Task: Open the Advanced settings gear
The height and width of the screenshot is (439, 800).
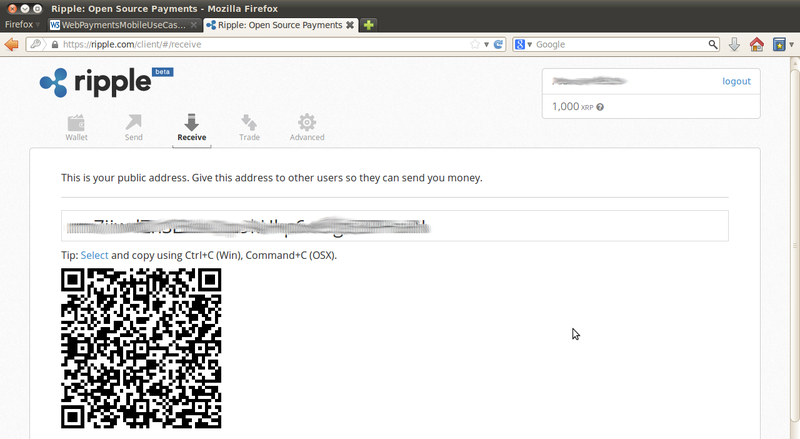Action: click(x=307, y=123)
